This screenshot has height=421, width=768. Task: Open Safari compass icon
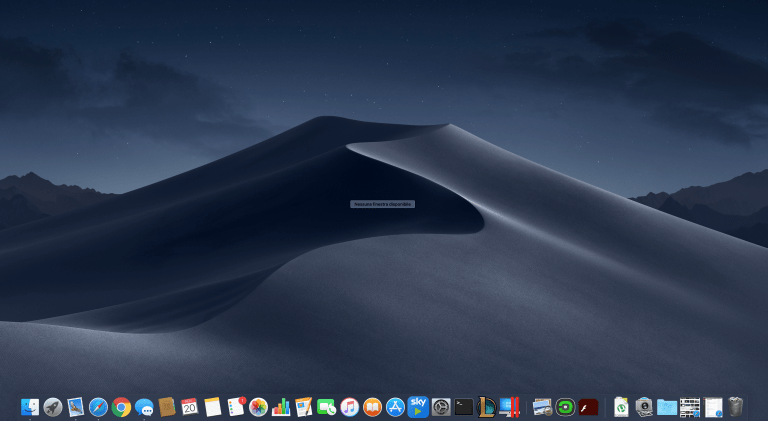98,407
